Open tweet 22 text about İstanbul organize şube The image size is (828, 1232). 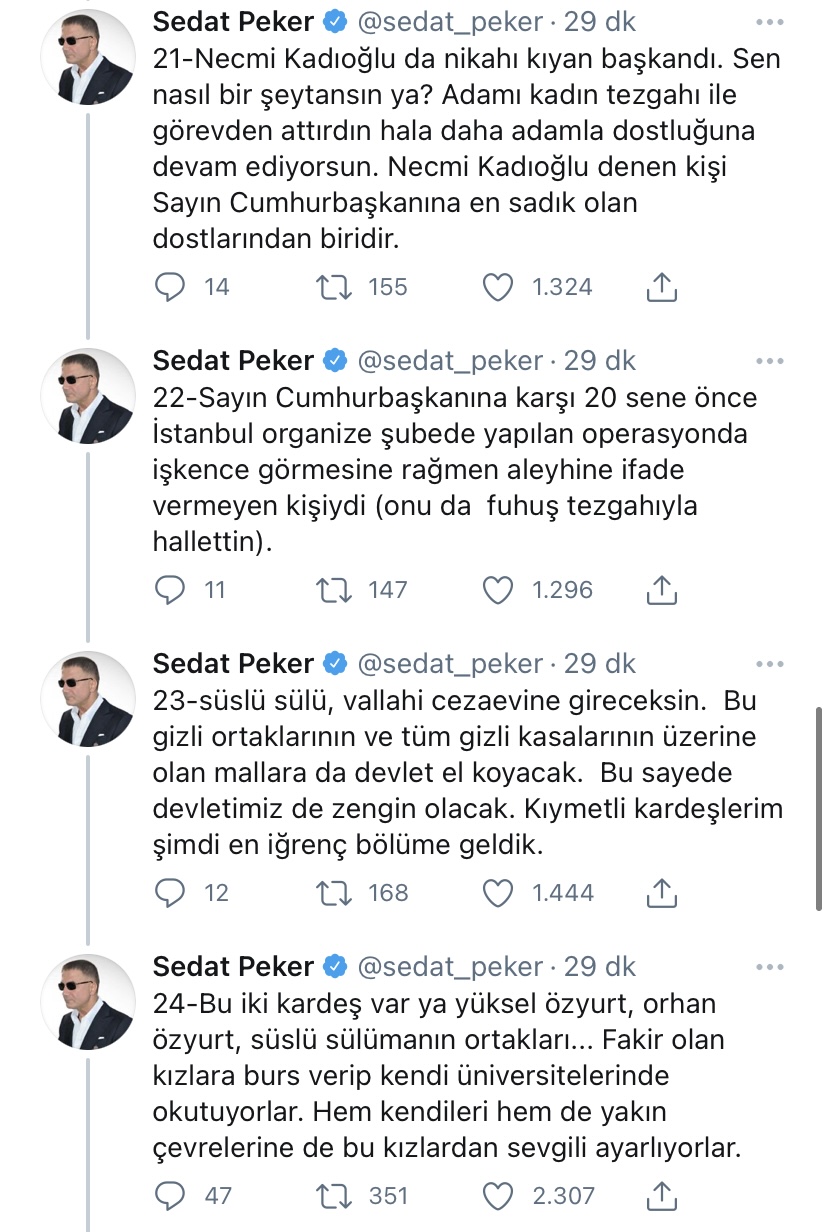[x=455, y=470]
